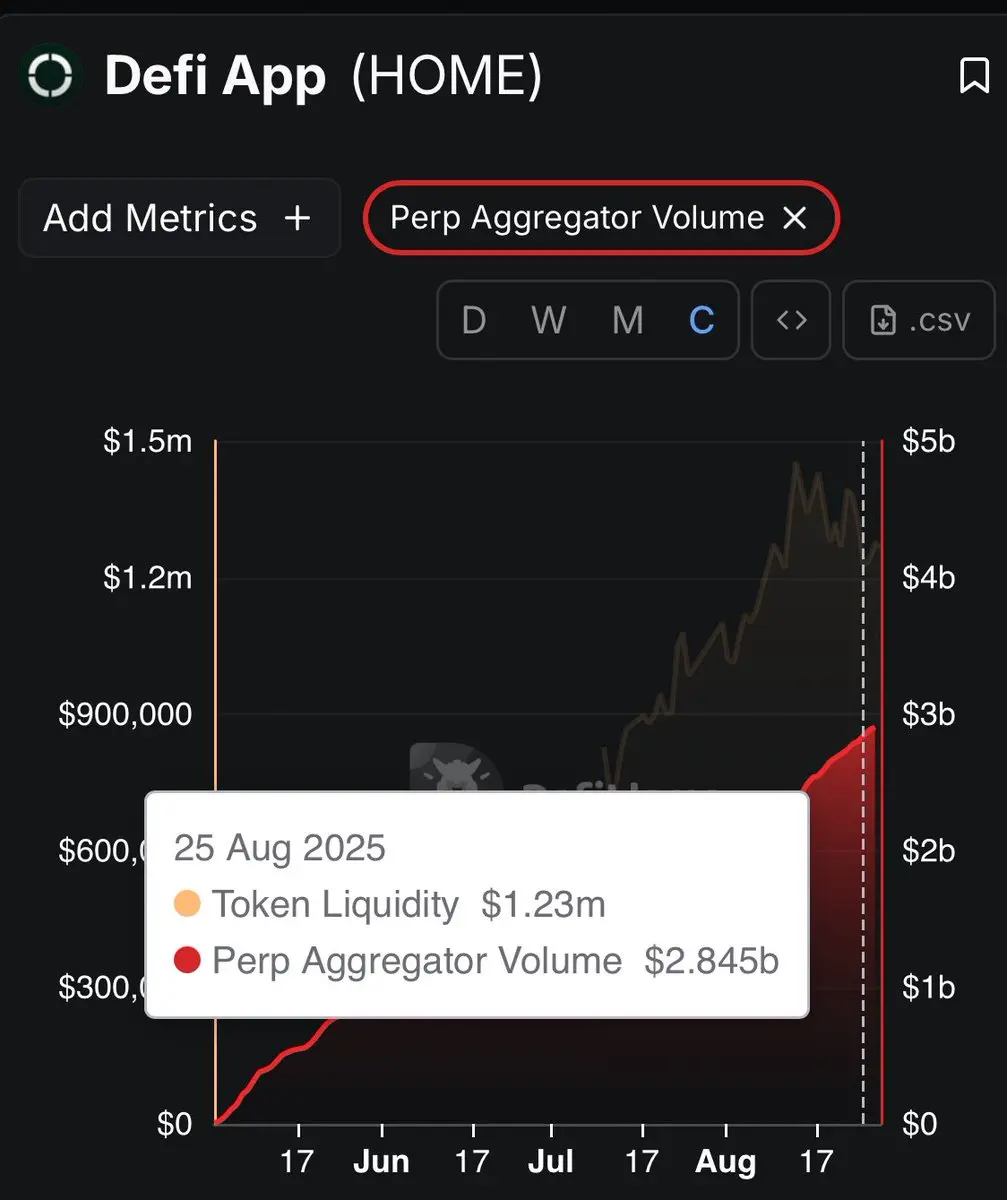This screenshot has height=1200, width=1007.
Task: Remove Perp Aggregator Volume metric with X
Action: 794,218
